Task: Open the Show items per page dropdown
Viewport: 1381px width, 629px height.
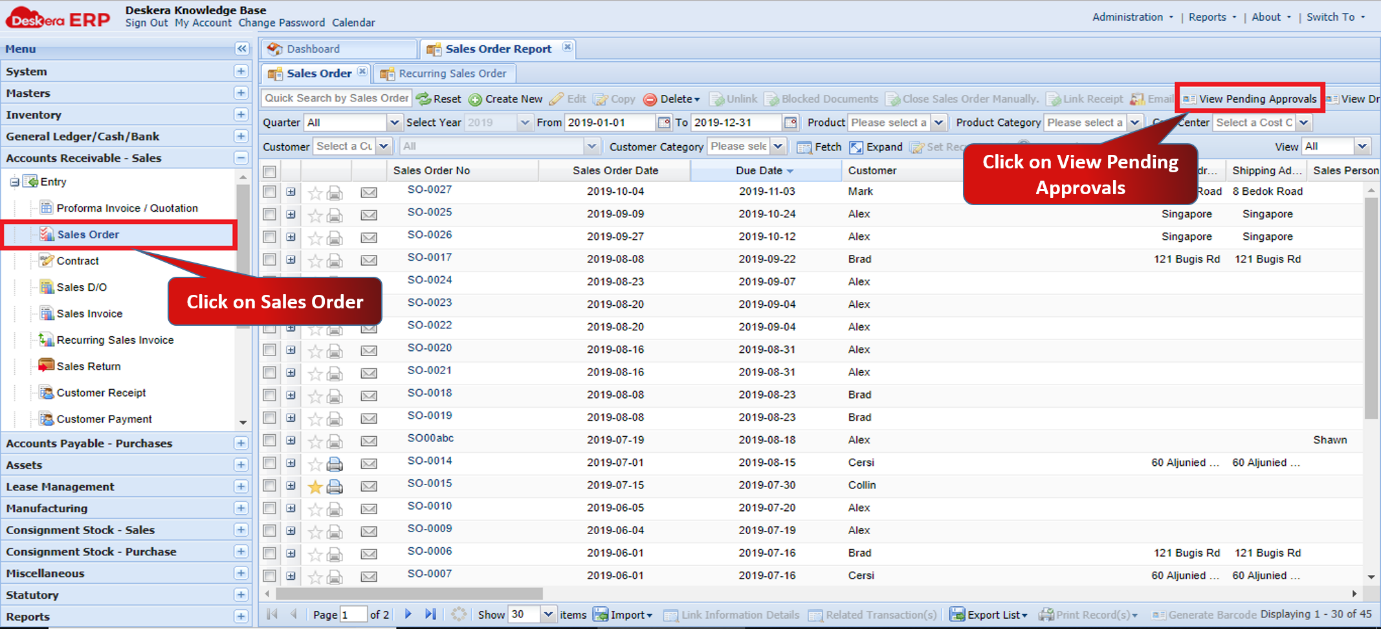Action: (548, 615)
